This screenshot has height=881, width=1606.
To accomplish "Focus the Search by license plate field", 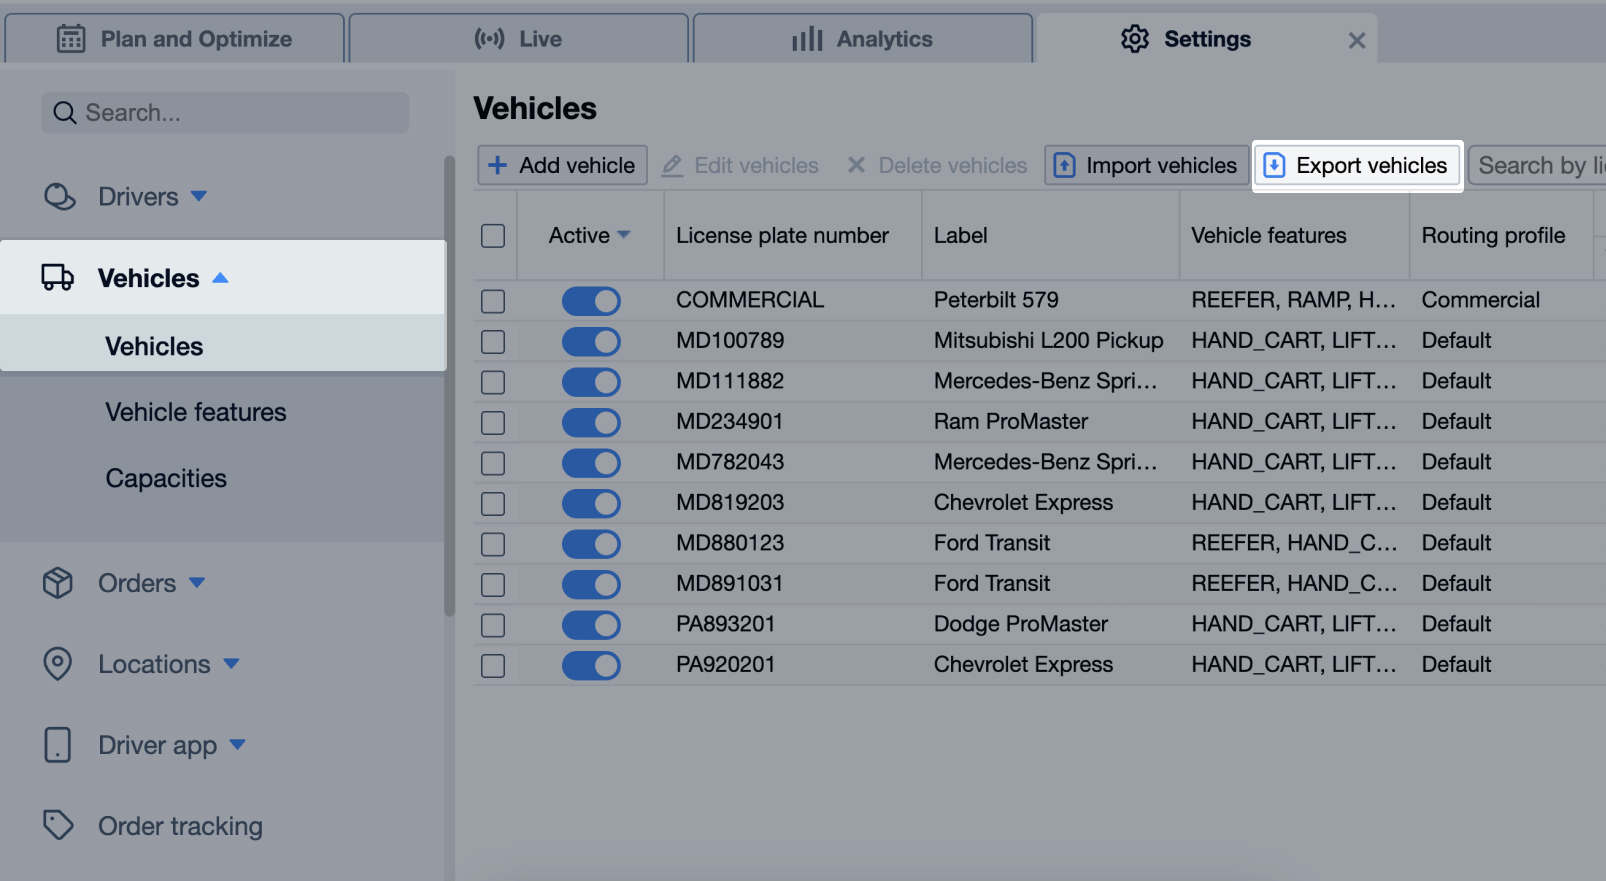I will coord(1537,165).
